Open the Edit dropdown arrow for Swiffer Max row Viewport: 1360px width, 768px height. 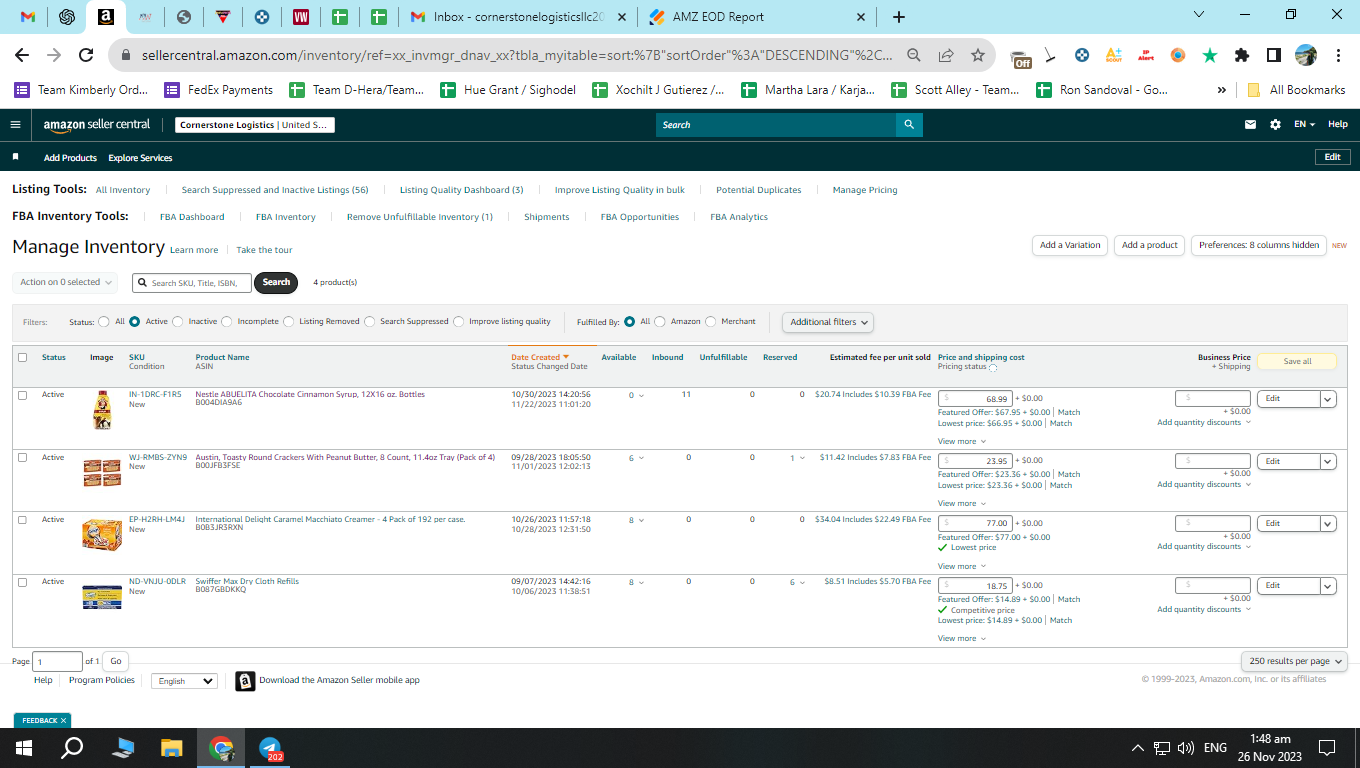point(1328,586)
